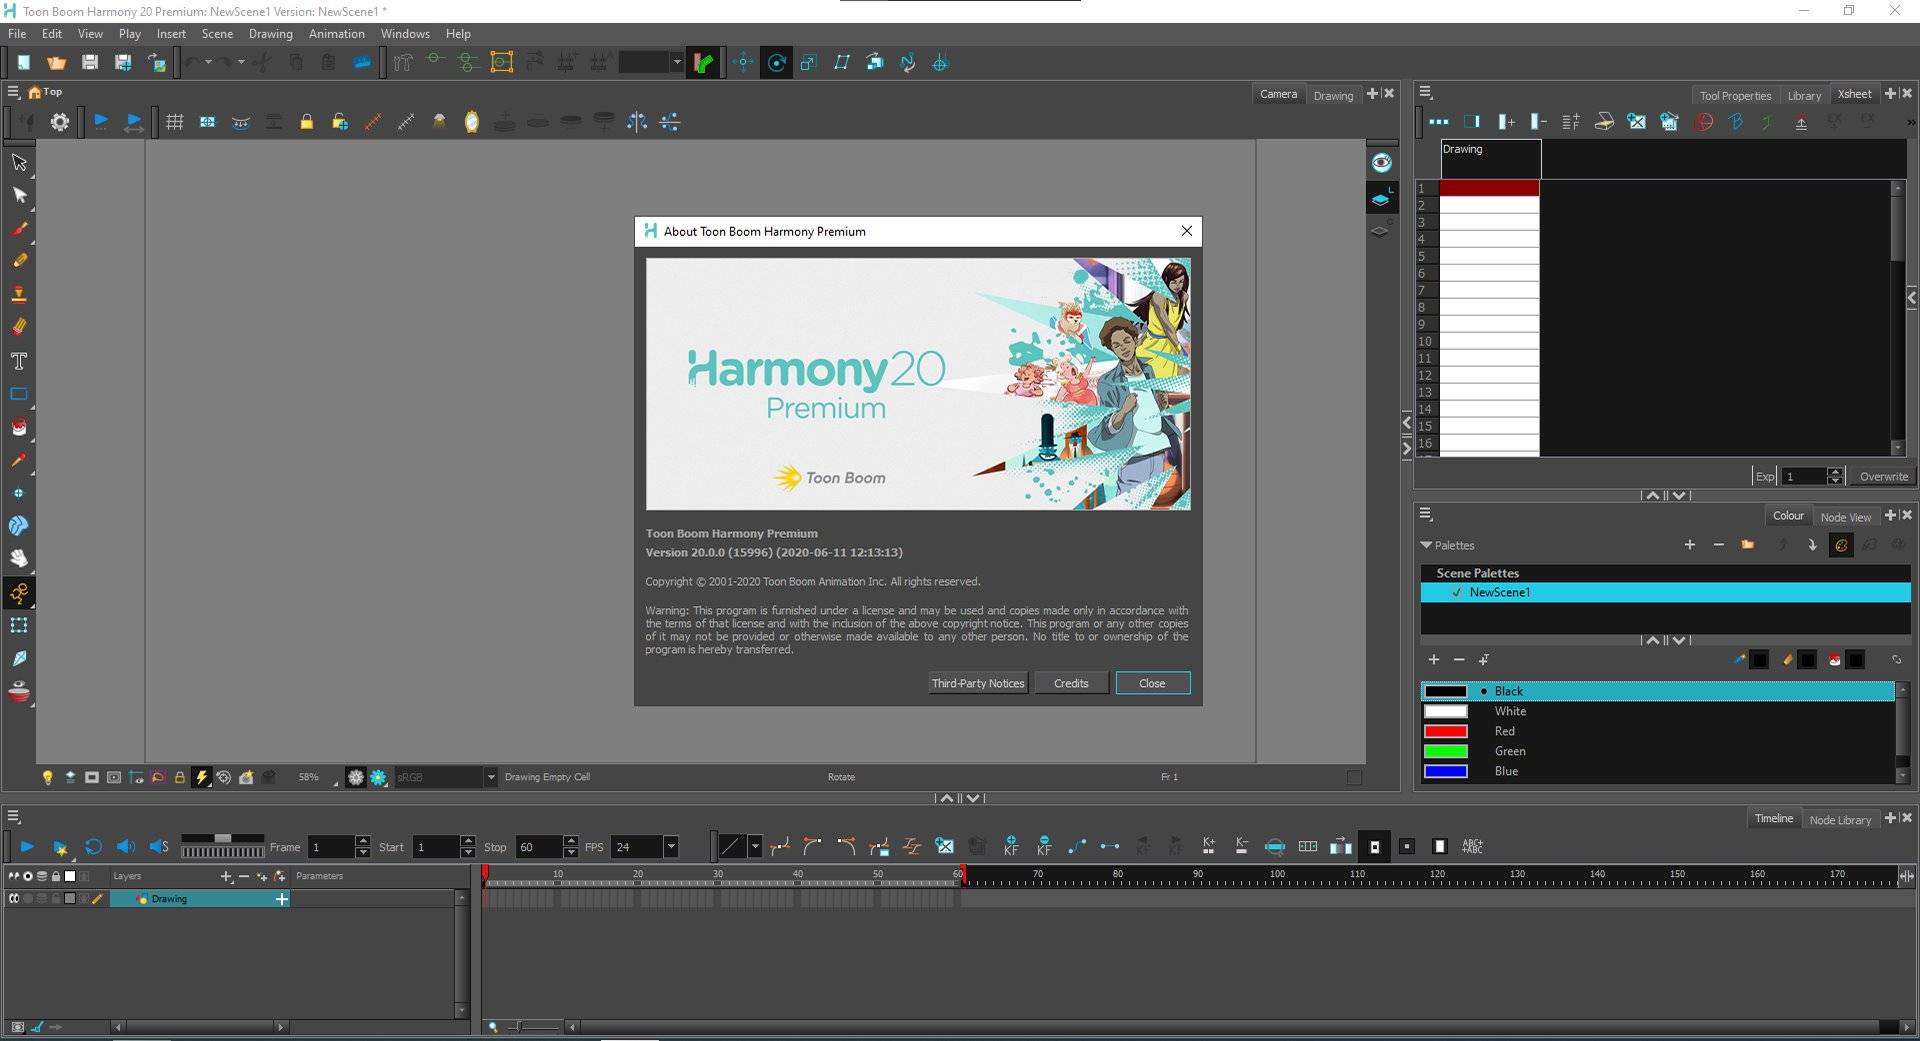Viewport: 1920px width, 1041px height.
Task: Select the Eraser tool
Action: click(x=19, y=327)
